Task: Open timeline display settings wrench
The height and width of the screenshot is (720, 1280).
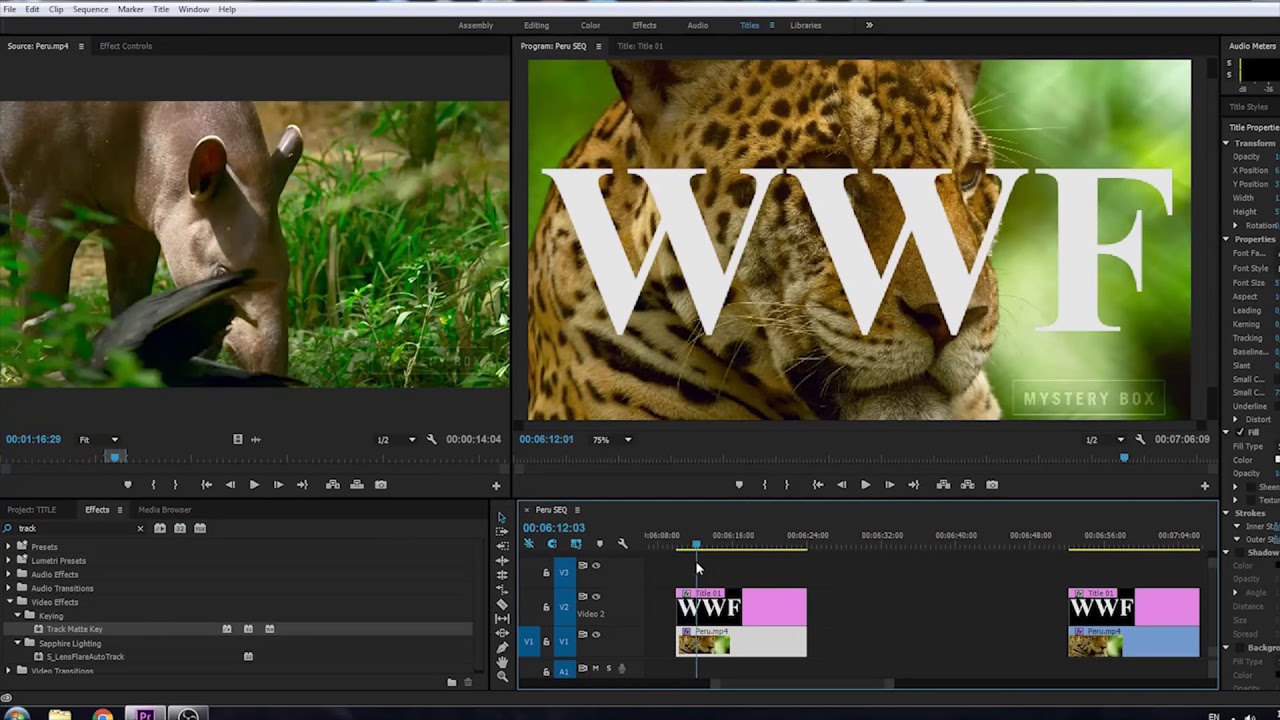Action: pos(622,544)
